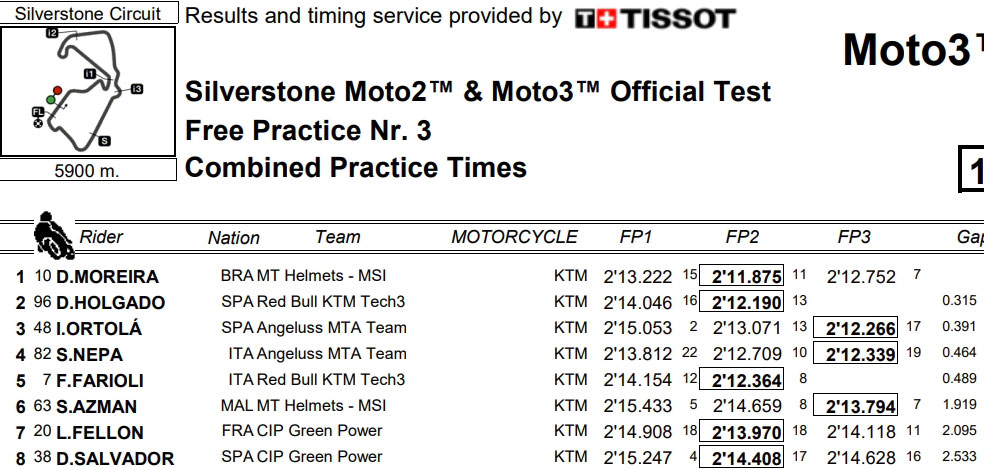The width and height of the screenshot is (984, 470).
Task: Select the I1 sector marker on the map
Action: [x=89, y=74]
